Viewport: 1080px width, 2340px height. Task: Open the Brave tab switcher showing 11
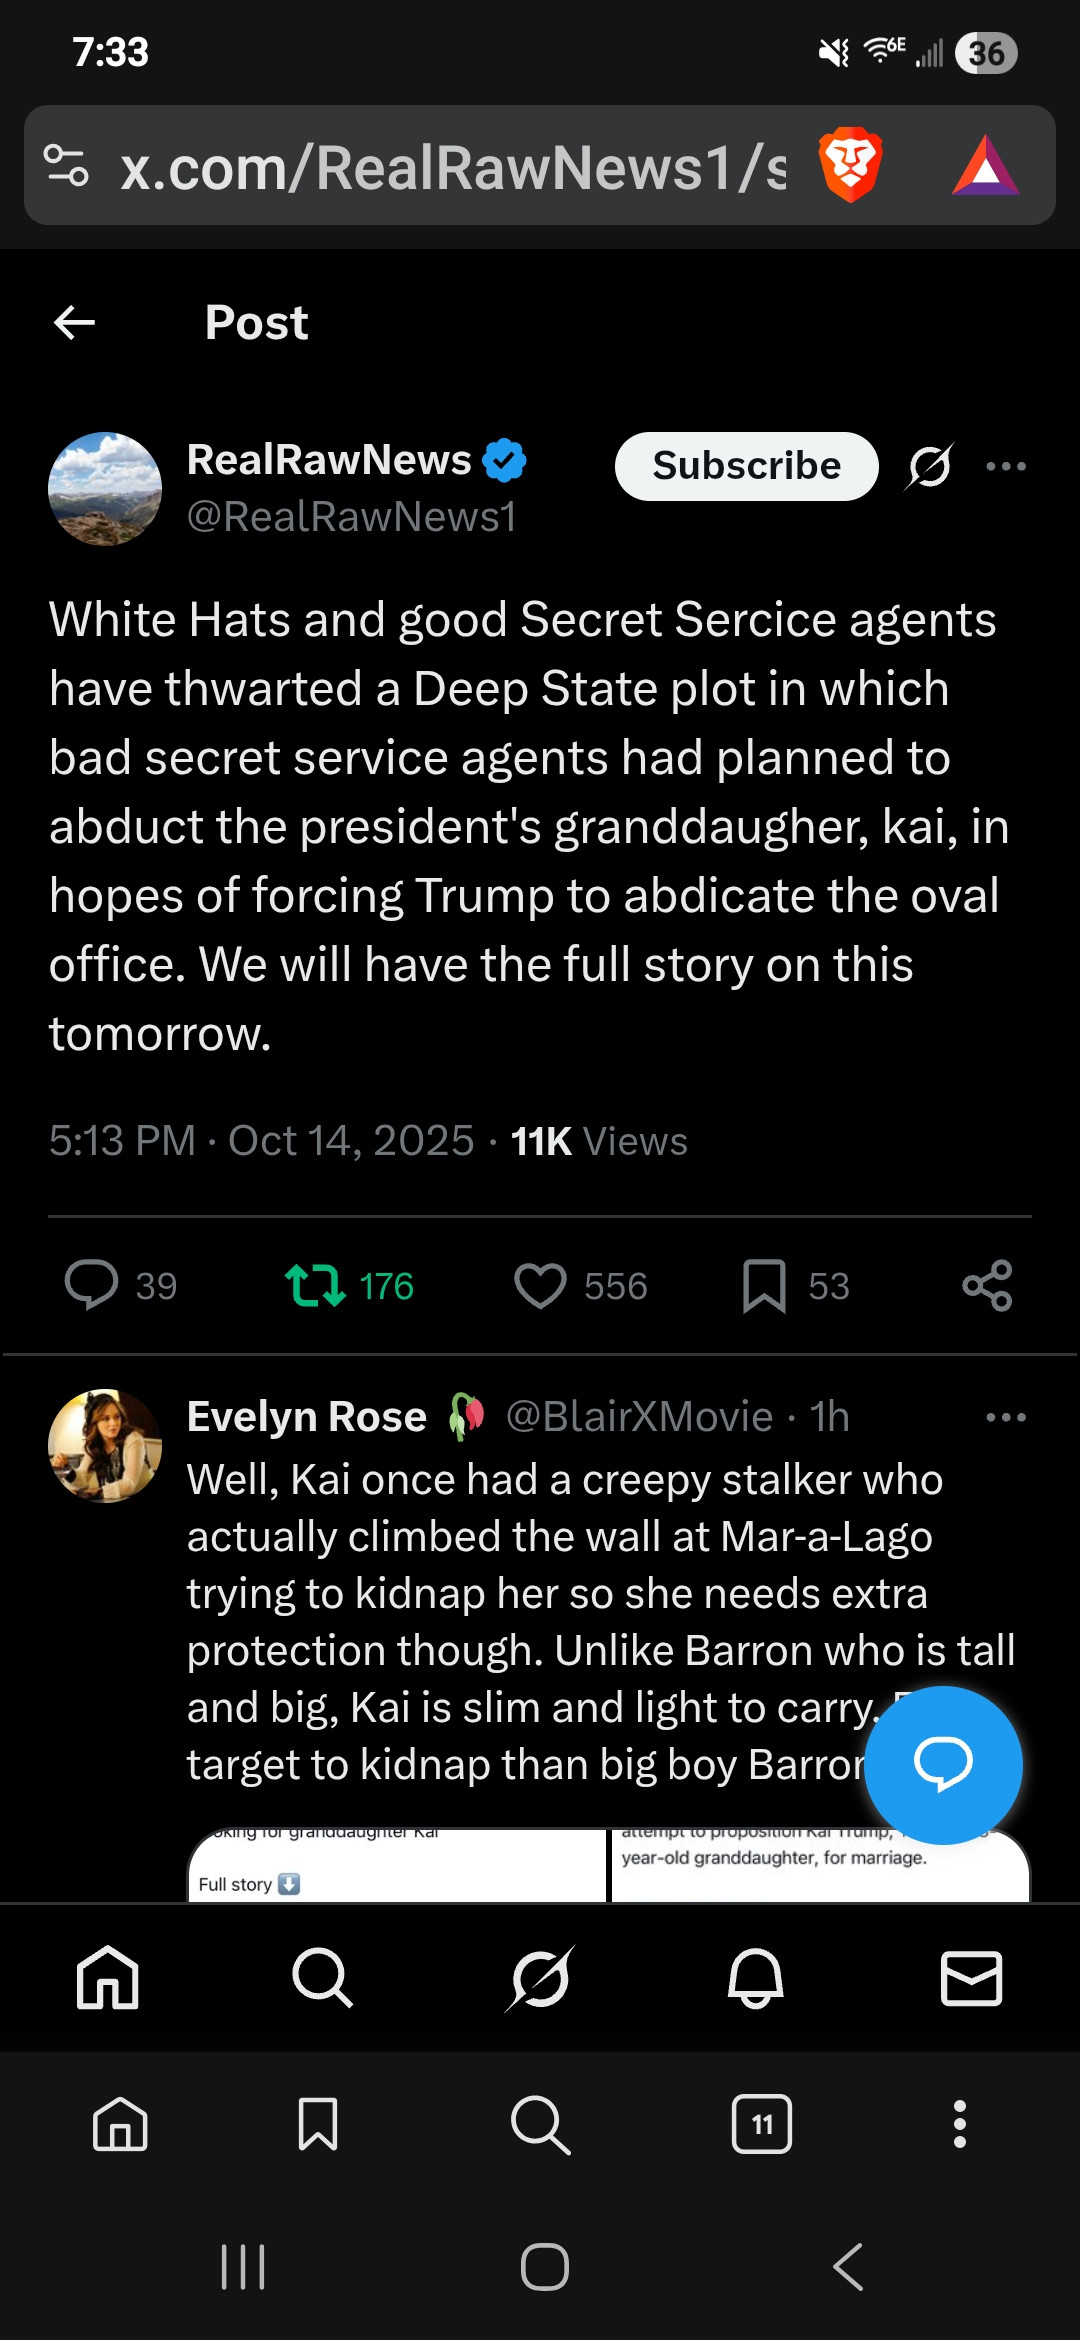pyautogui.click(x=762, y=2124)
